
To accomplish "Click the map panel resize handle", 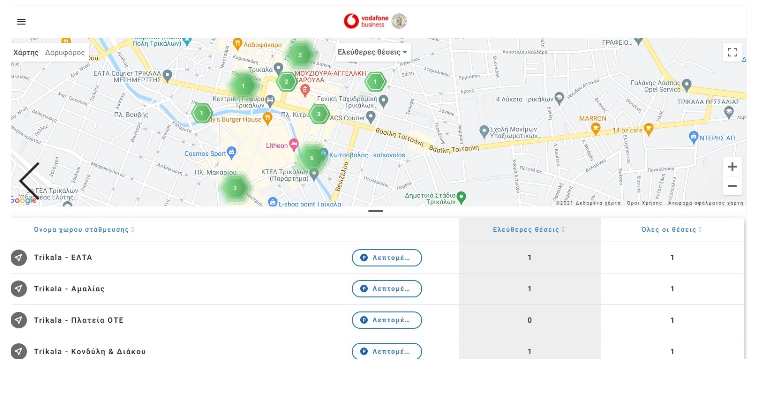I will click(375, 211).
